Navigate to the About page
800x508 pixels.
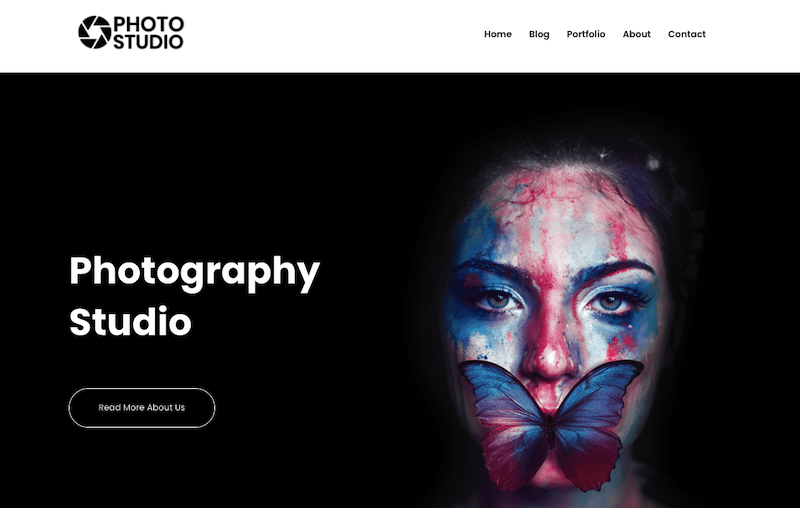636,34
